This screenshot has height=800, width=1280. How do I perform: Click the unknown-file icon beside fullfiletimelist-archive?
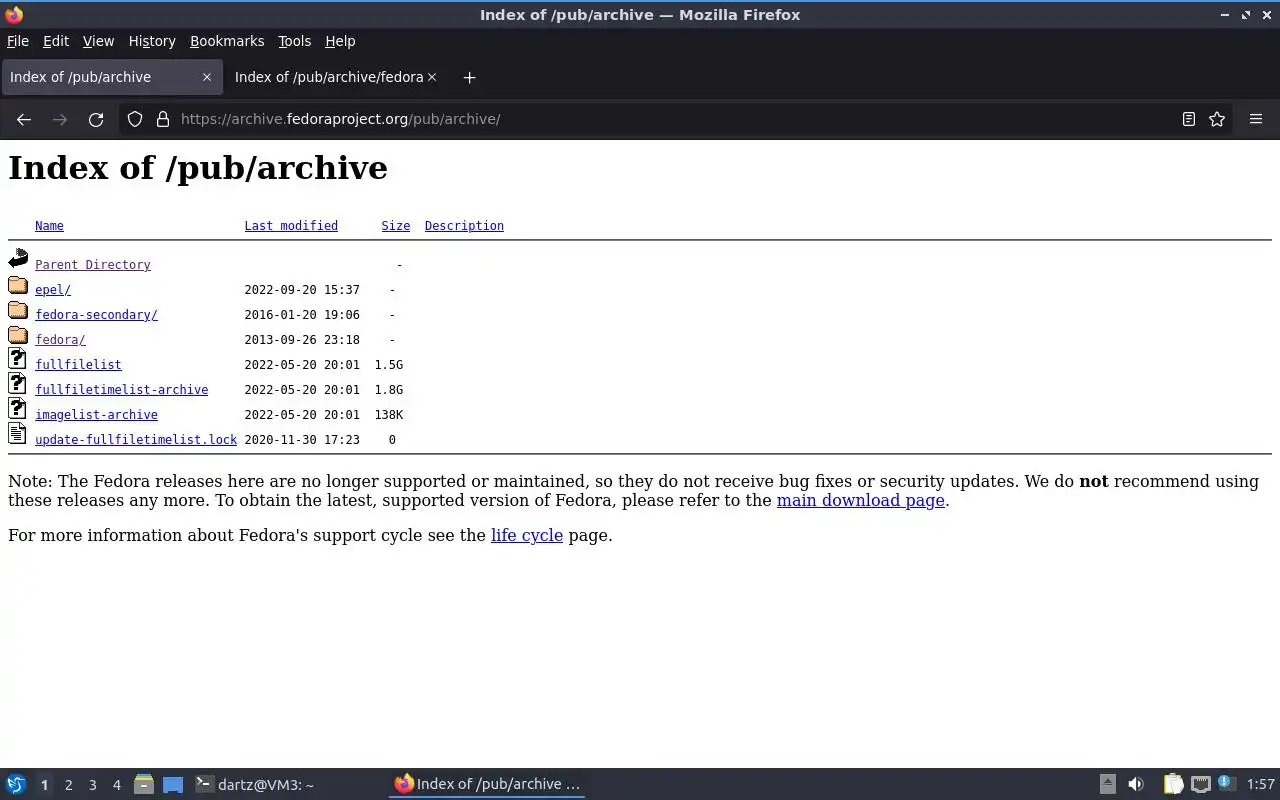pos(18,384)
